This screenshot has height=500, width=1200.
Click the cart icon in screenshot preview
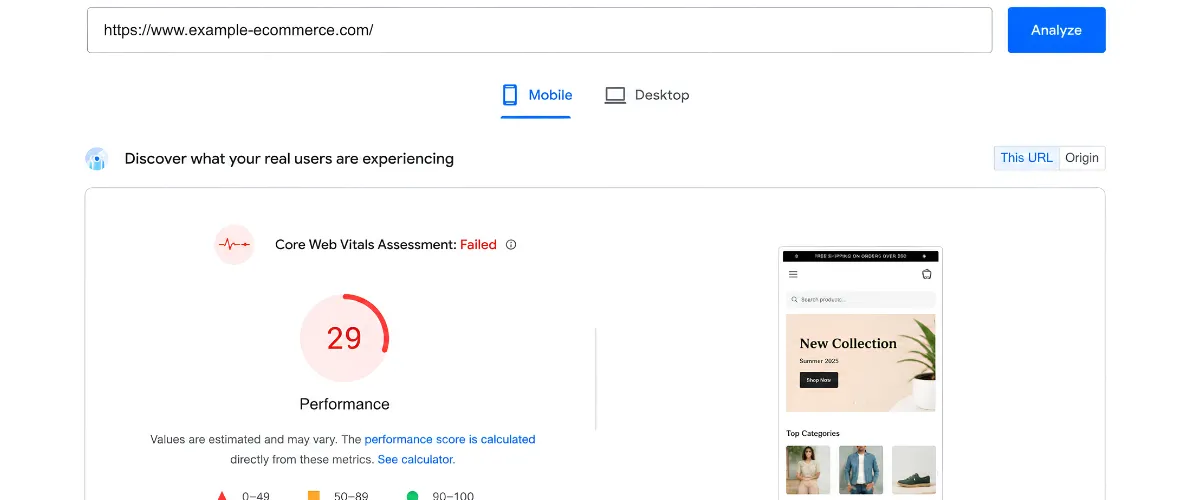[926, 274]
